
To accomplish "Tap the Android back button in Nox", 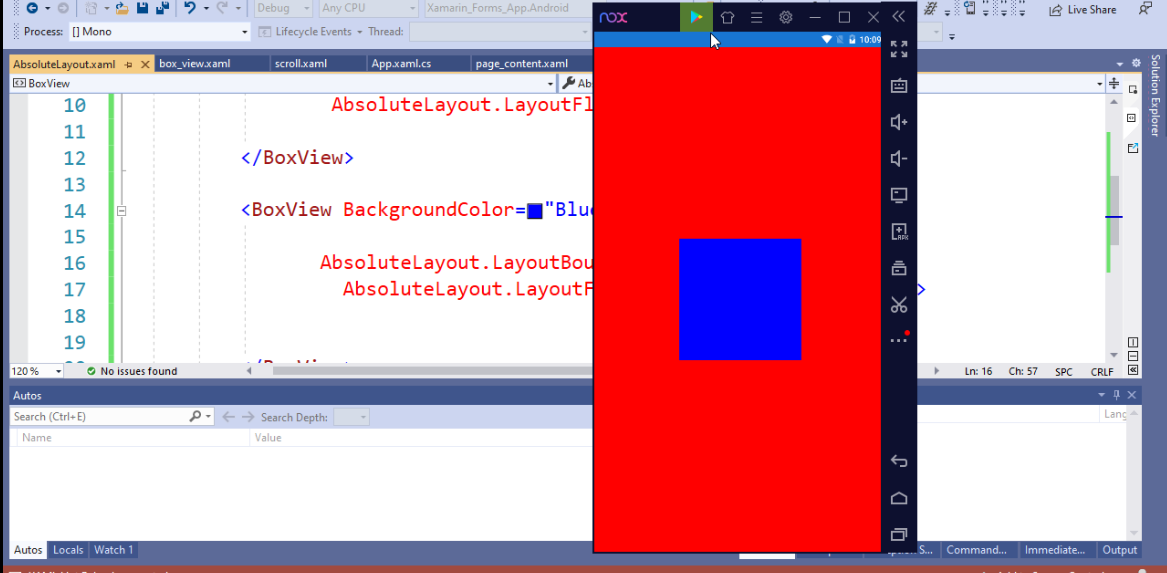I will coord(899,461).
